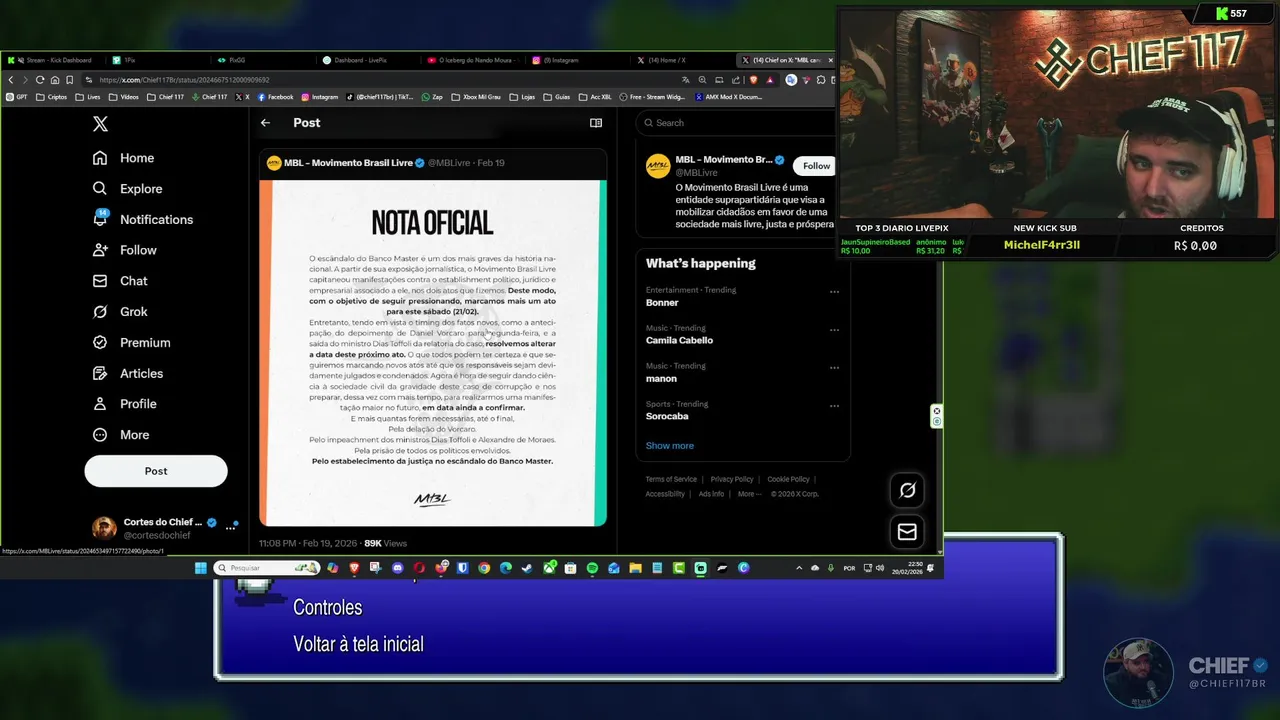Open options for the Camila Cabello trend
Viewport: 1280px width, 720px height.
point(834,330)
